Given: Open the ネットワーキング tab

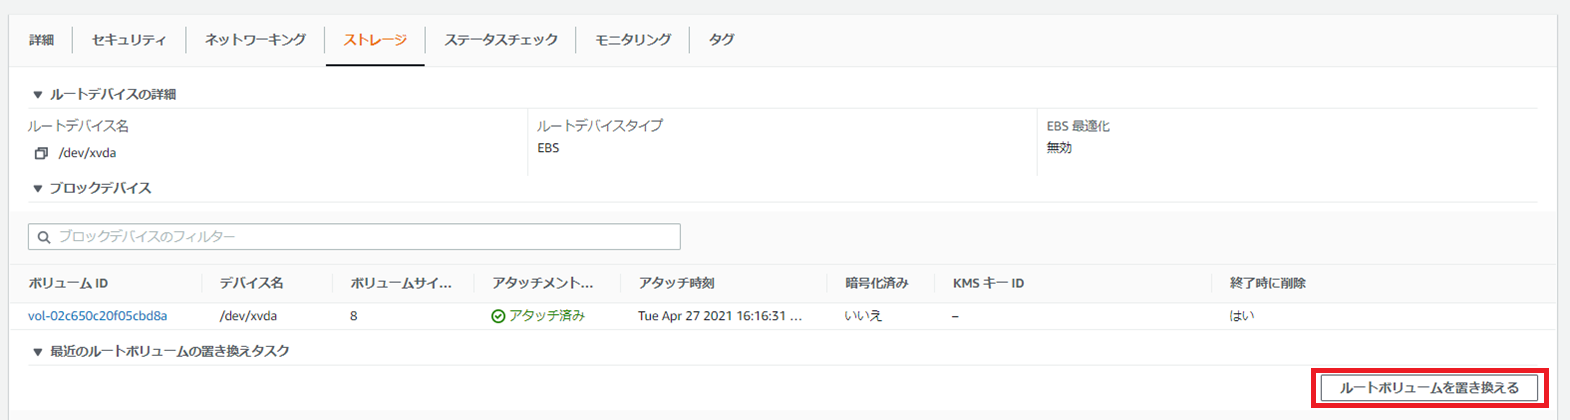Looking at the screenshot, I should (255, 40).
